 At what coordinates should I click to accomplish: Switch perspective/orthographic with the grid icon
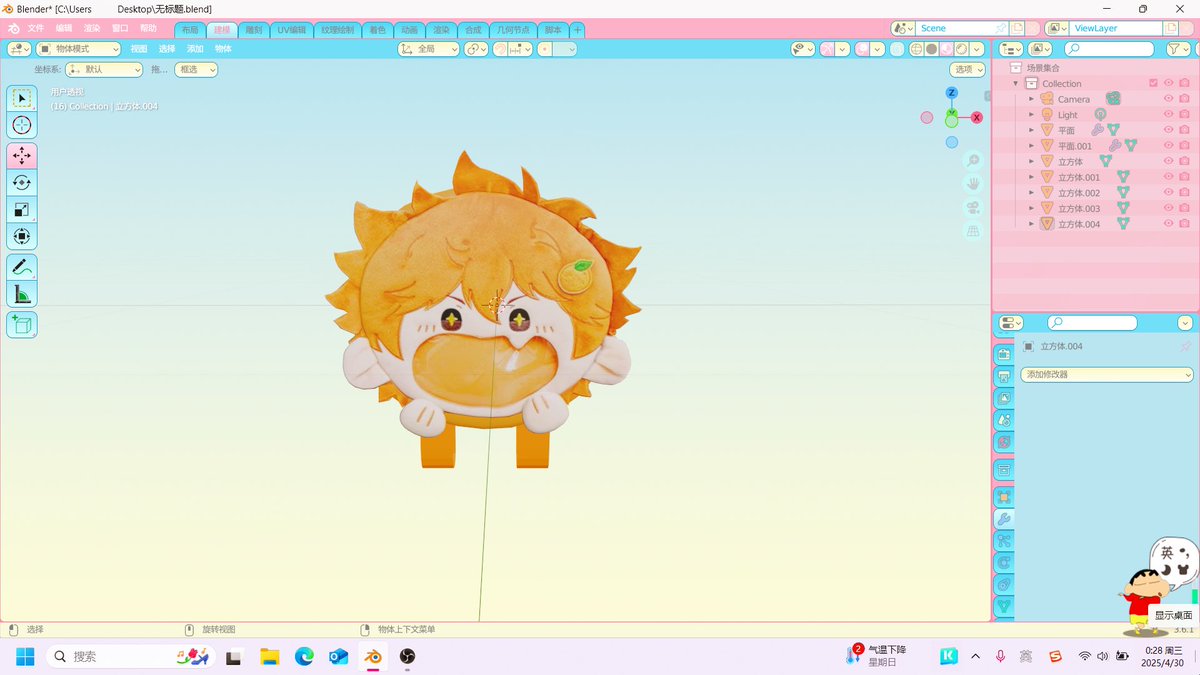coord(972,232)
